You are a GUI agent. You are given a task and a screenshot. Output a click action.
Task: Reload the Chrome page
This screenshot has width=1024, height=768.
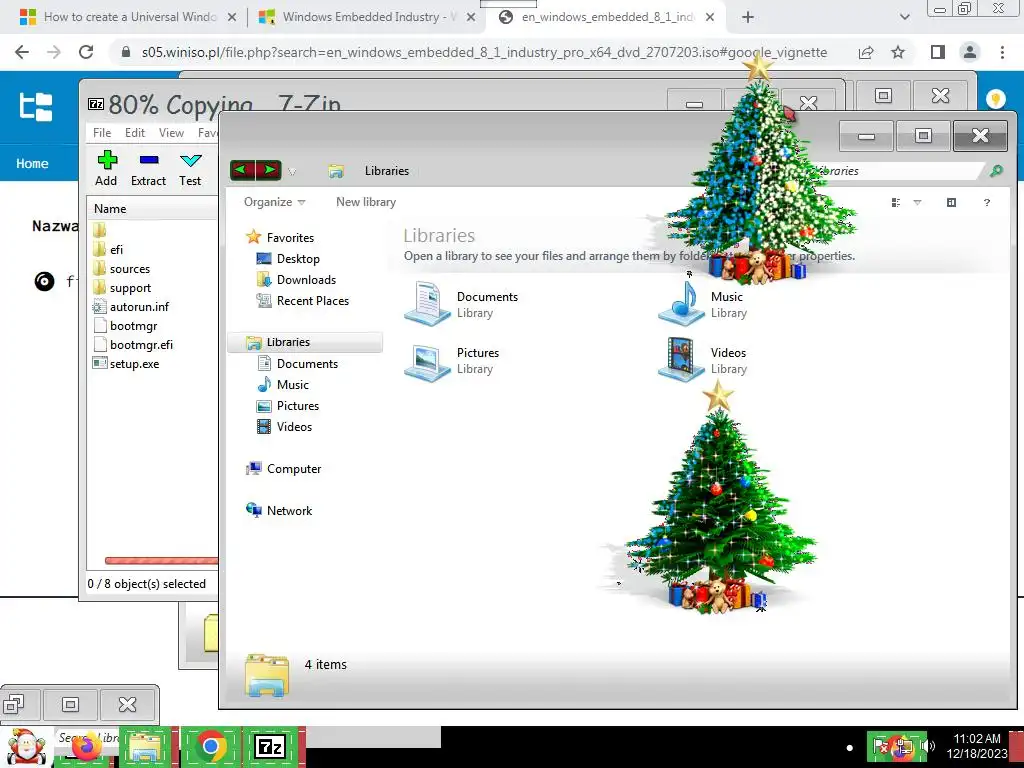tap(86, 52)
